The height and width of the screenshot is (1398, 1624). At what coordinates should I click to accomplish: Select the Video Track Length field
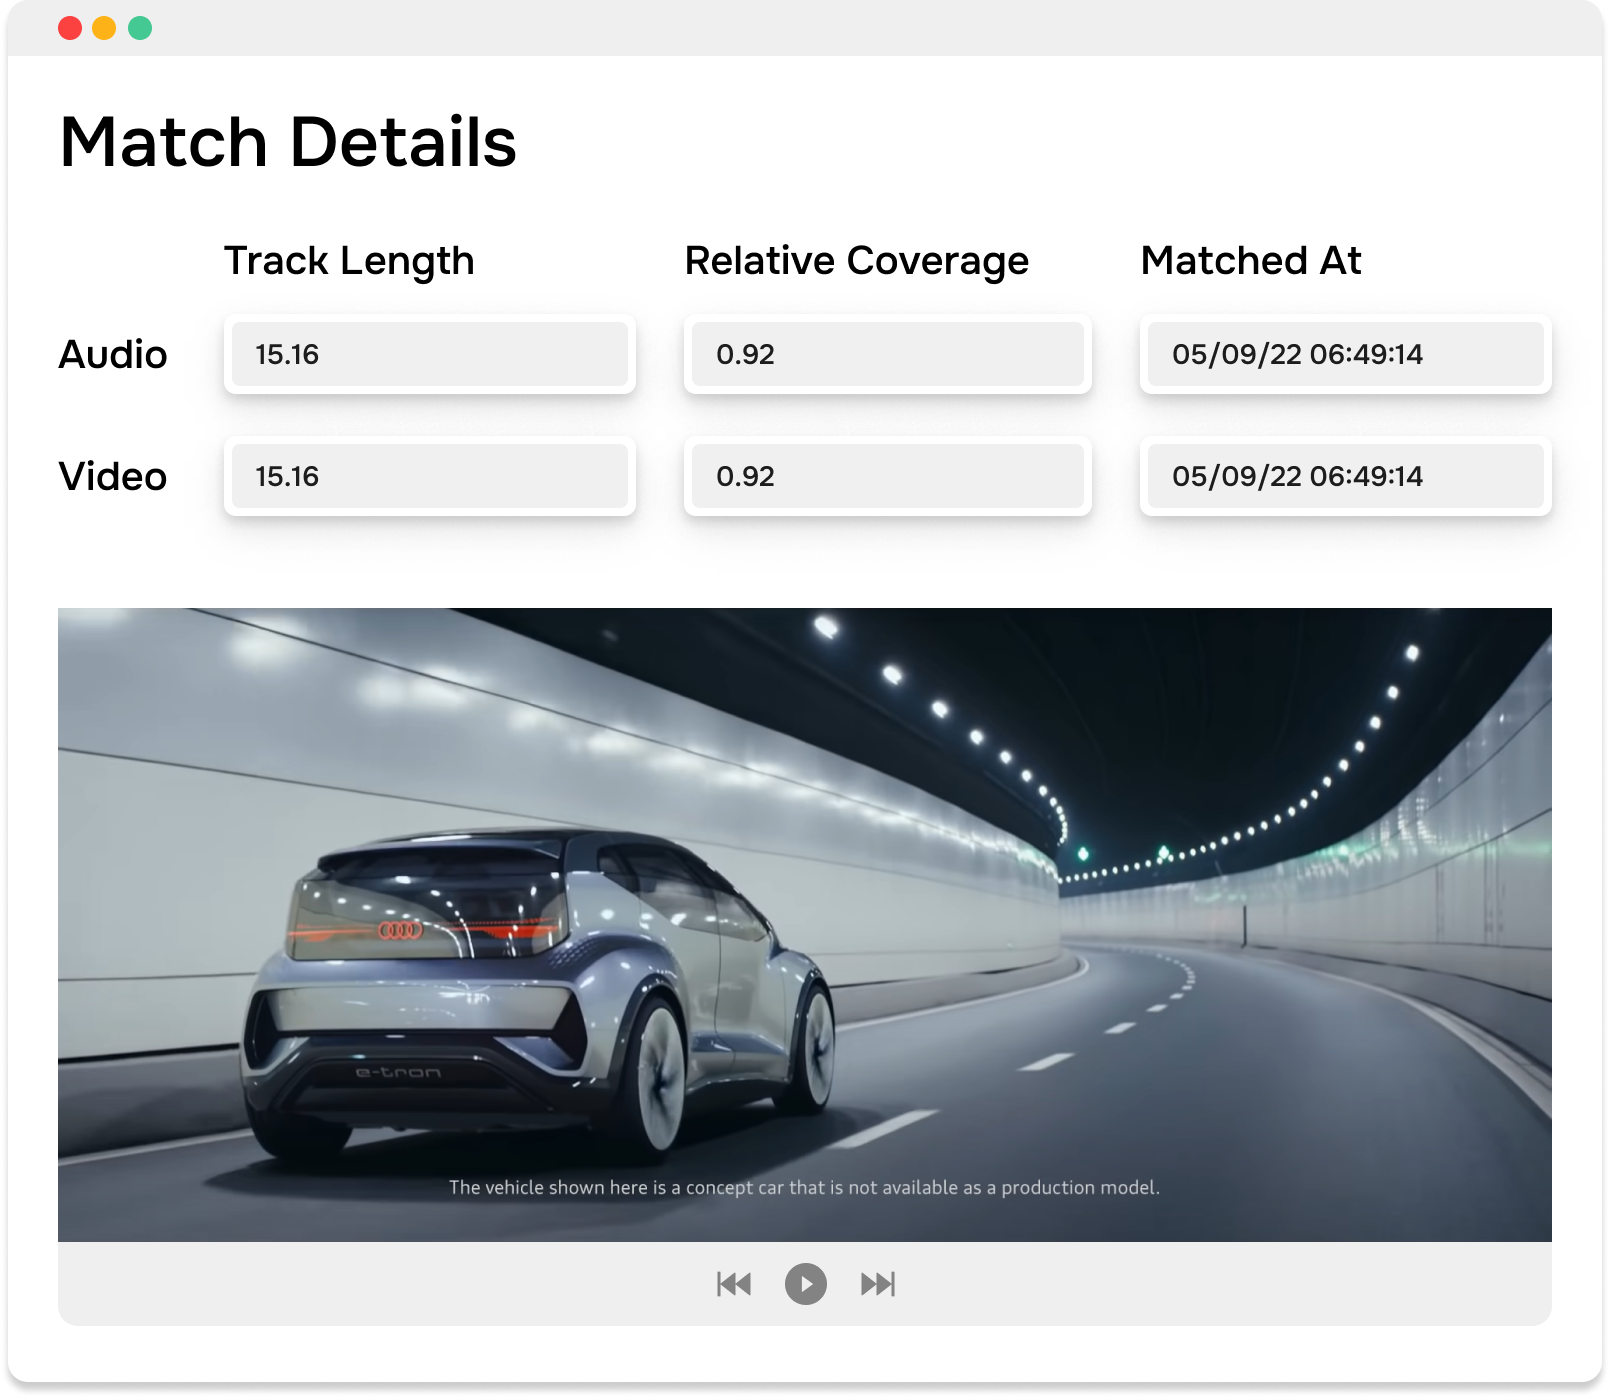[429, 476]
